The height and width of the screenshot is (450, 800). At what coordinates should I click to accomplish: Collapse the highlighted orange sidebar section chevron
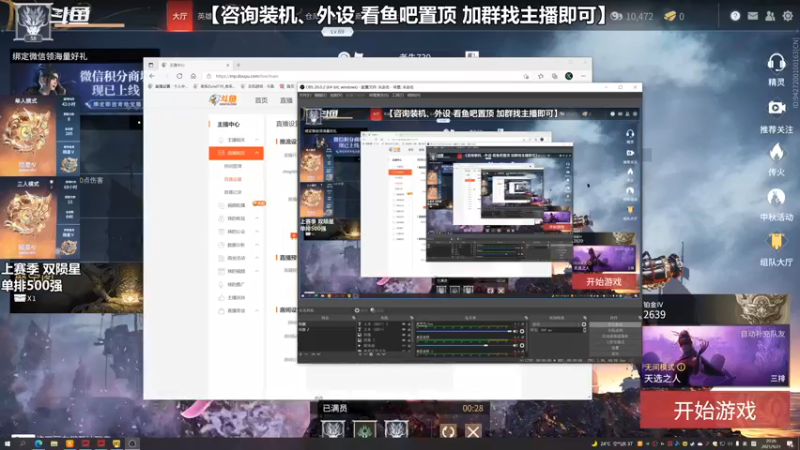click(x=257, y=153)
